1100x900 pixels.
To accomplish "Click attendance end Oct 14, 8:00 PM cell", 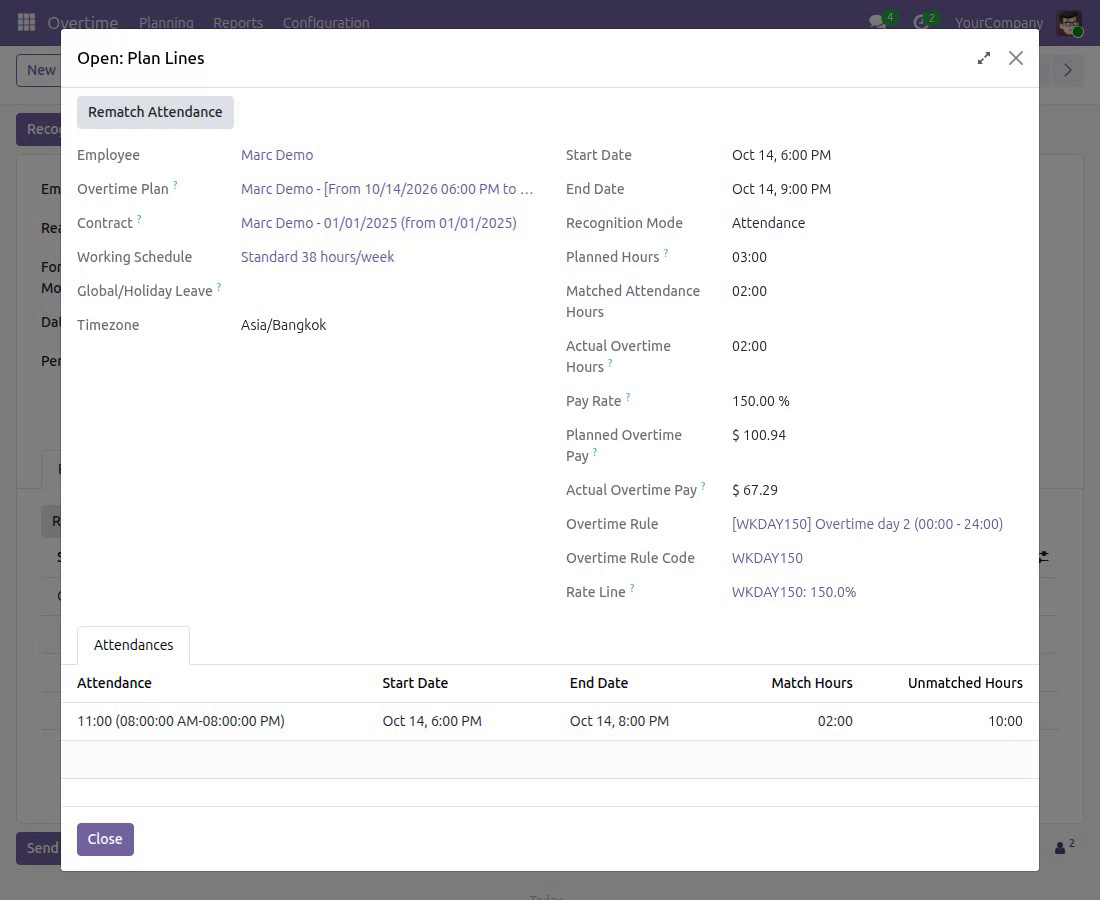I will (x=619, y=721).
